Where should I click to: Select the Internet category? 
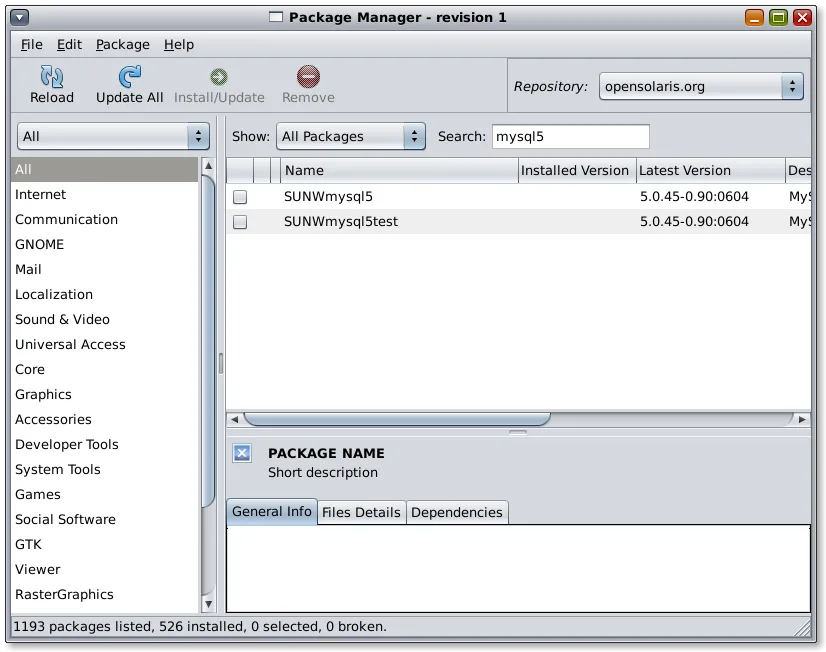104,195
